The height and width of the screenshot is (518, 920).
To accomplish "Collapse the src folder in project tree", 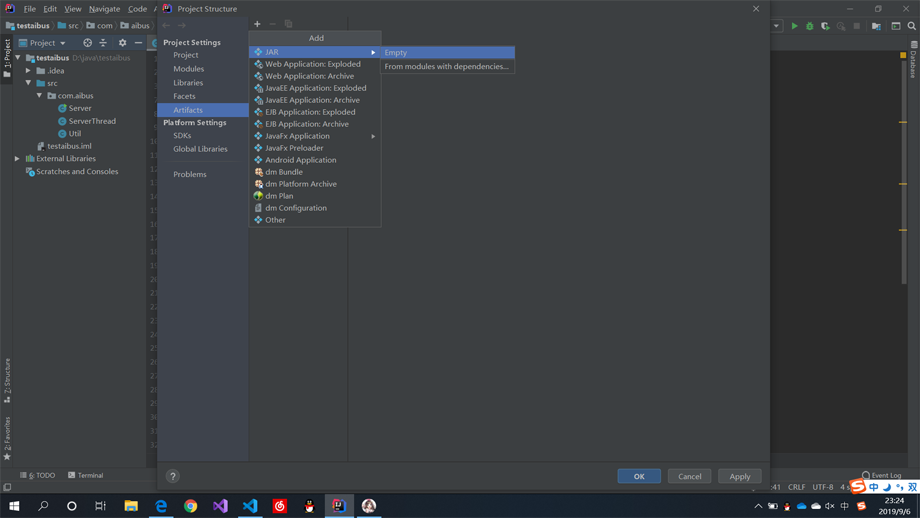I will [29, 83].
